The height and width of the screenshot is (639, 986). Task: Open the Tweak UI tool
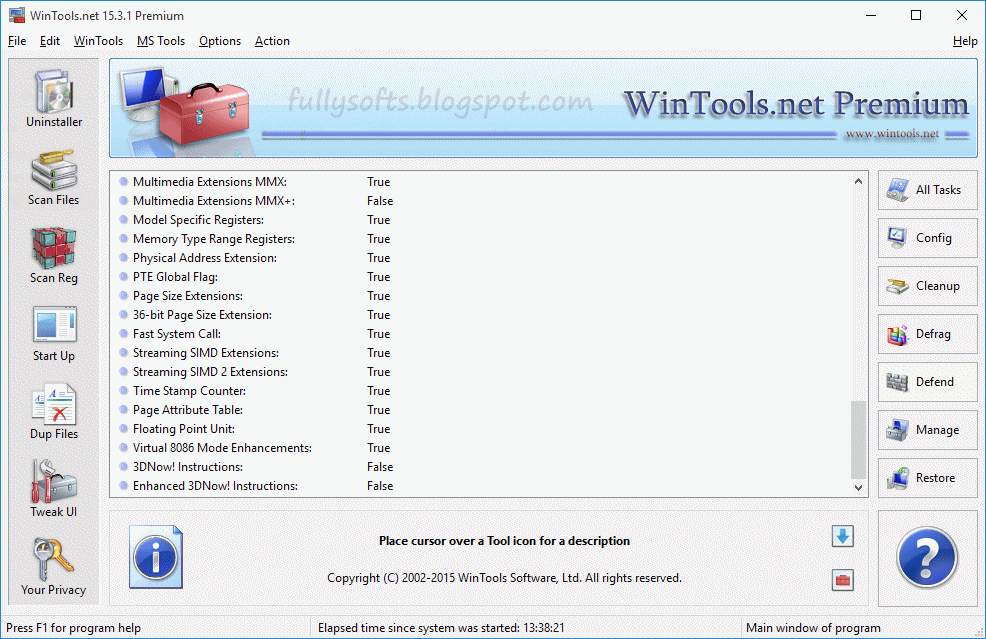click(53, 489)
